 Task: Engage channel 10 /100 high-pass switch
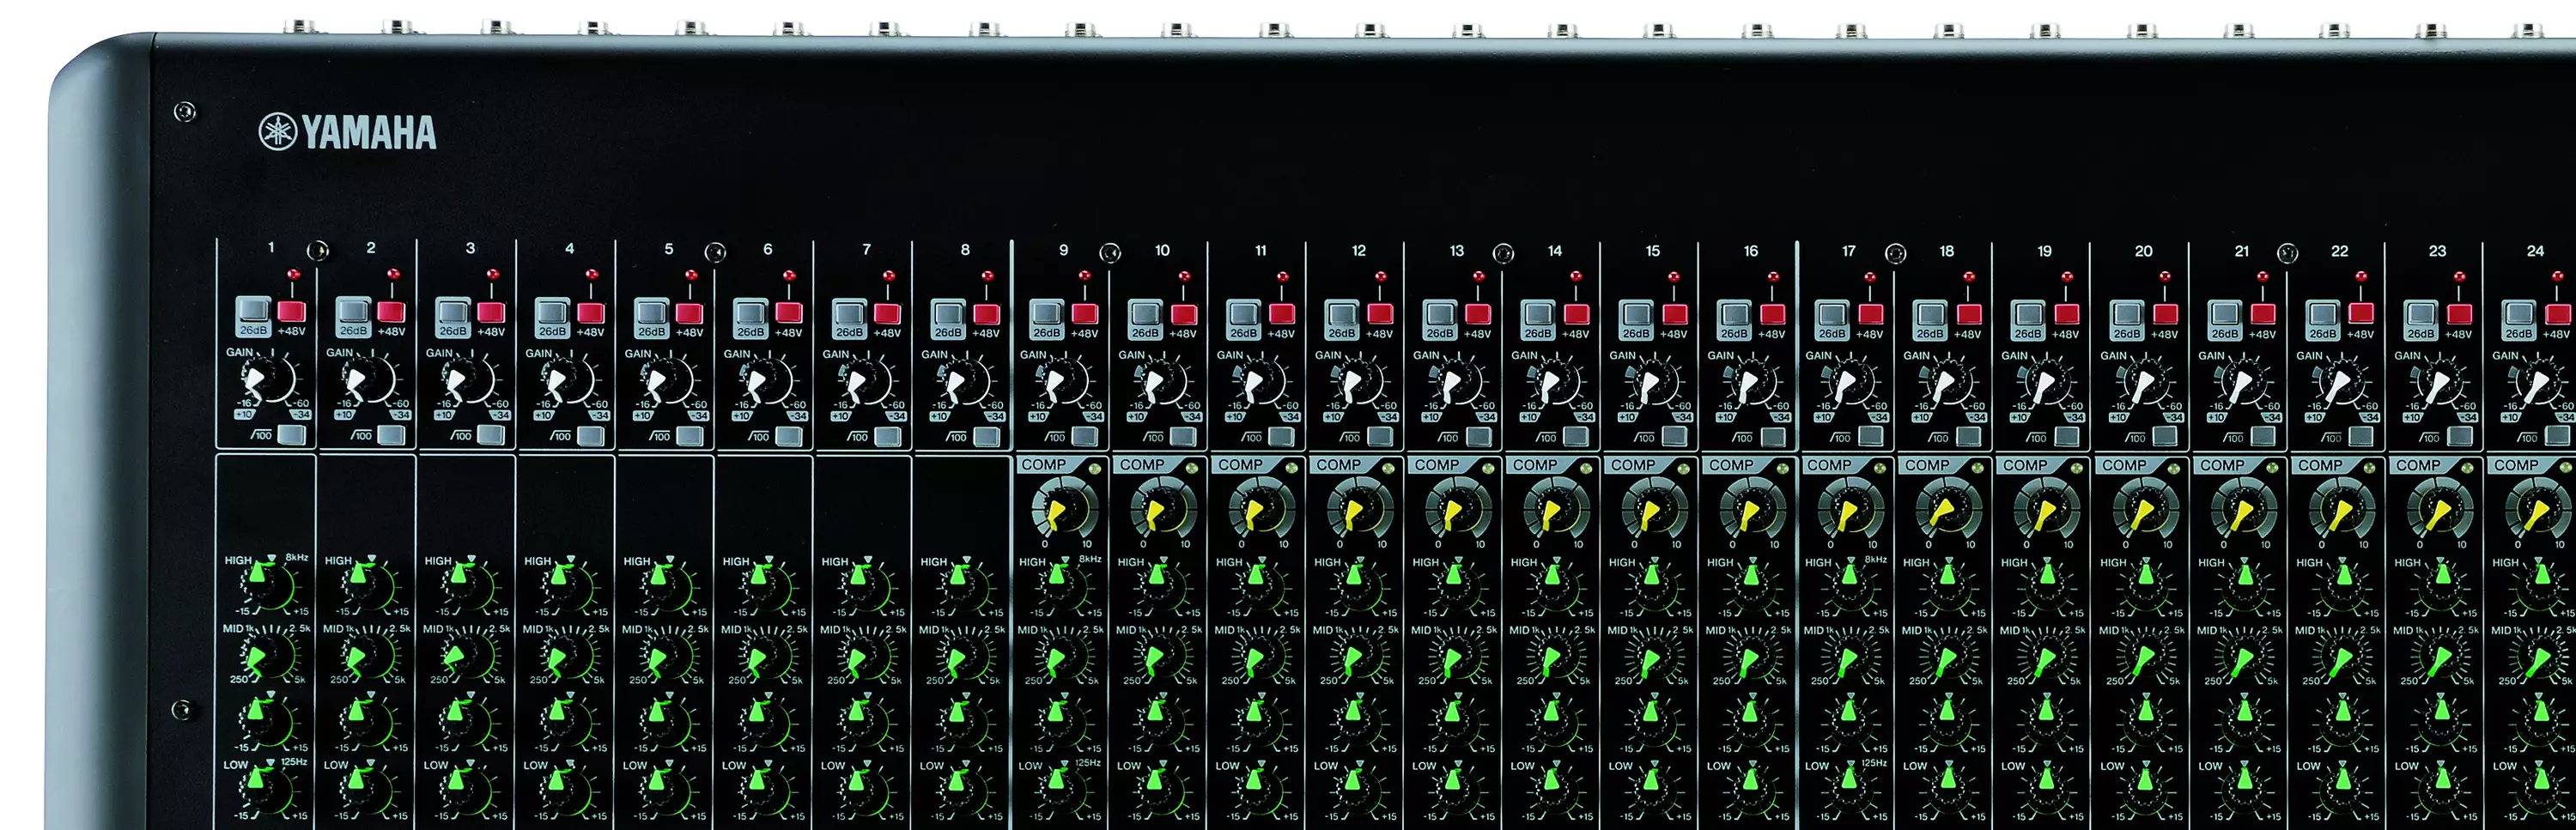[1182, 437]
